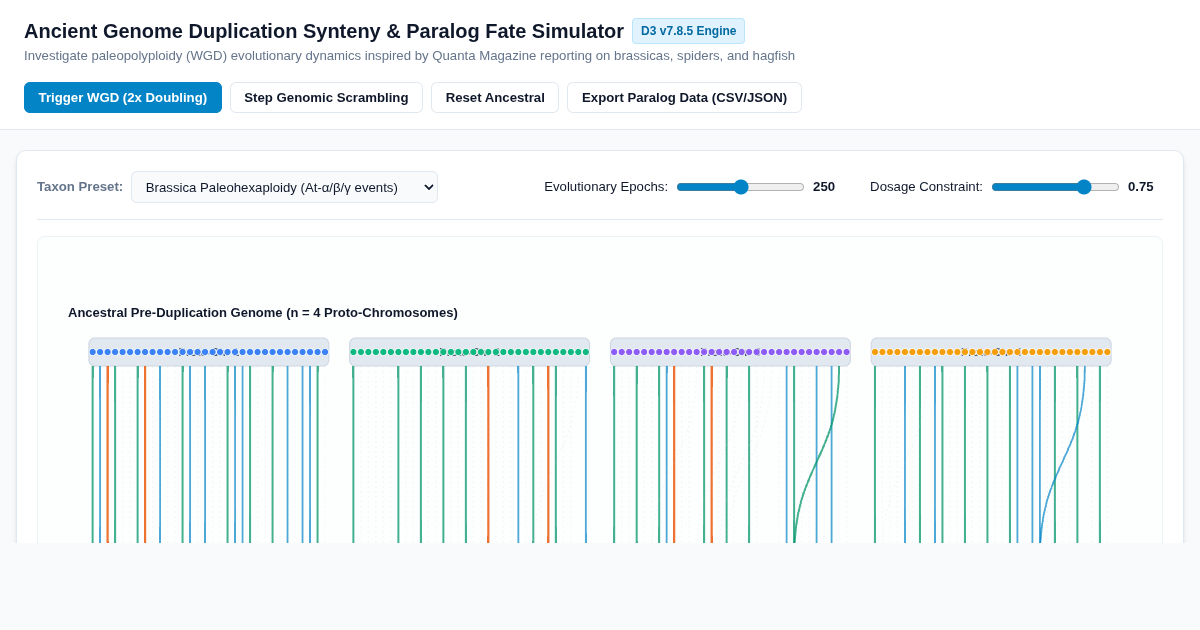Click the Taxon Preset label
The width and height of the screenshot is (1200, 630).
[80, 186]
